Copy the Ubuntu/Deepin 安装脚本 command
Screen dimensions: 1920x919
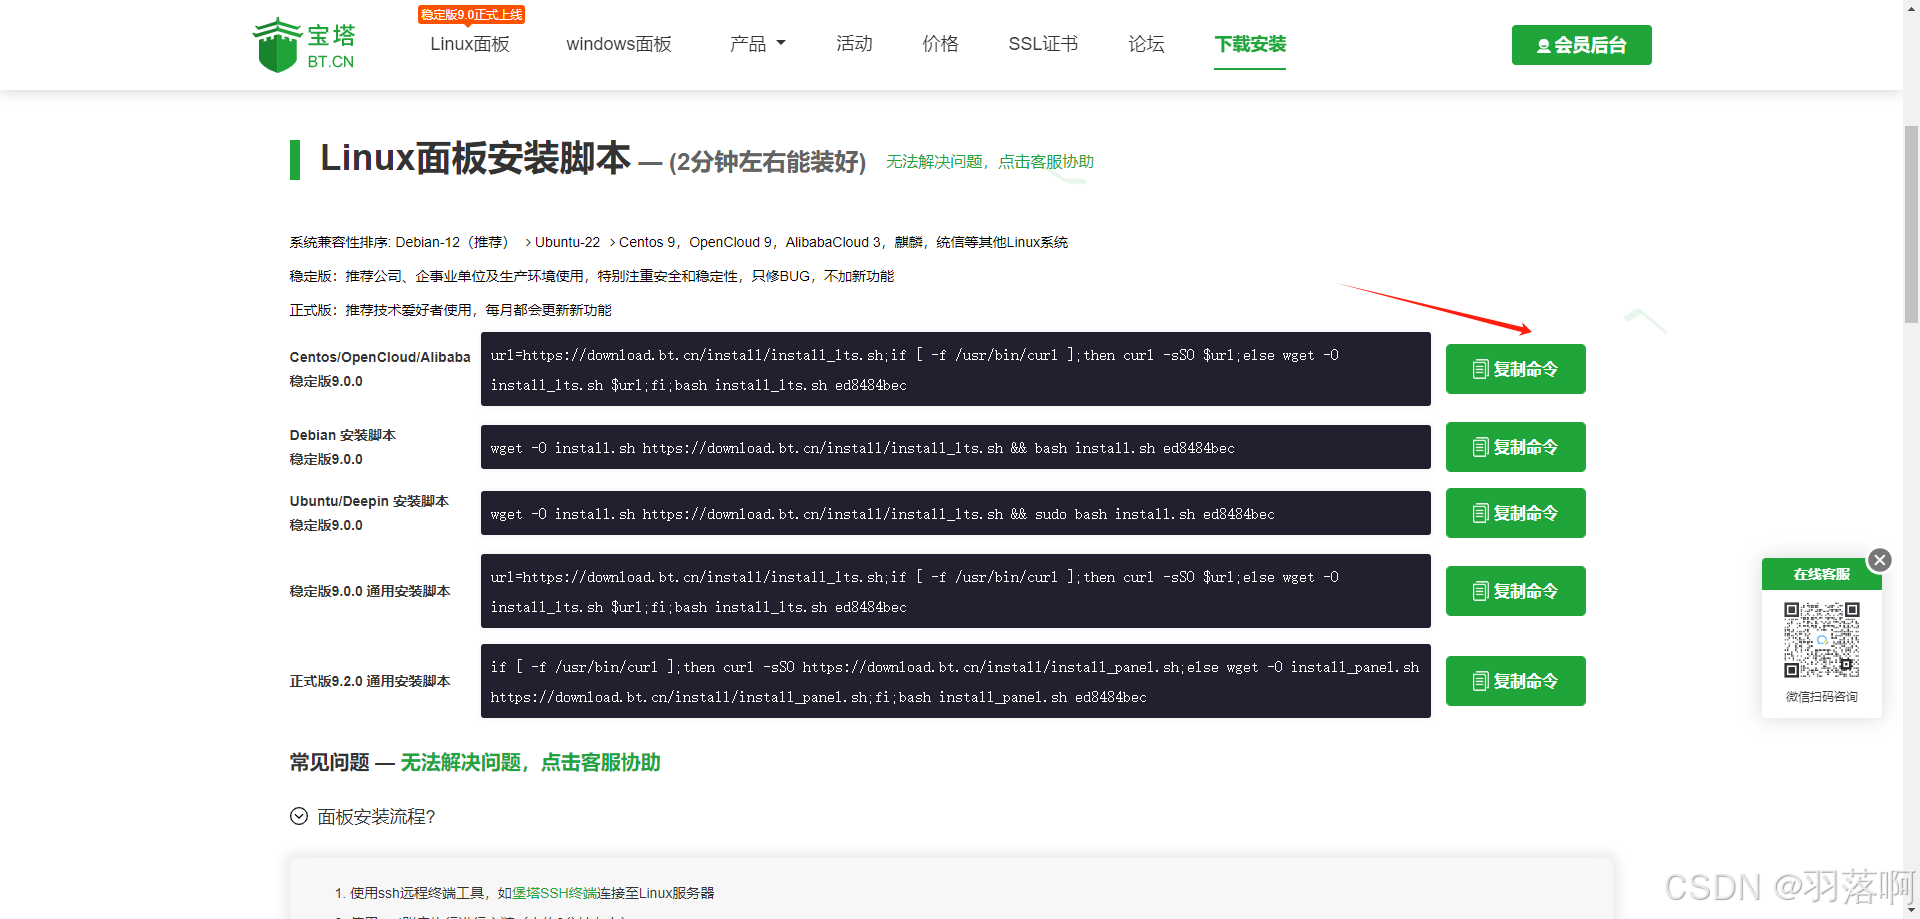tap(1515, 513)
